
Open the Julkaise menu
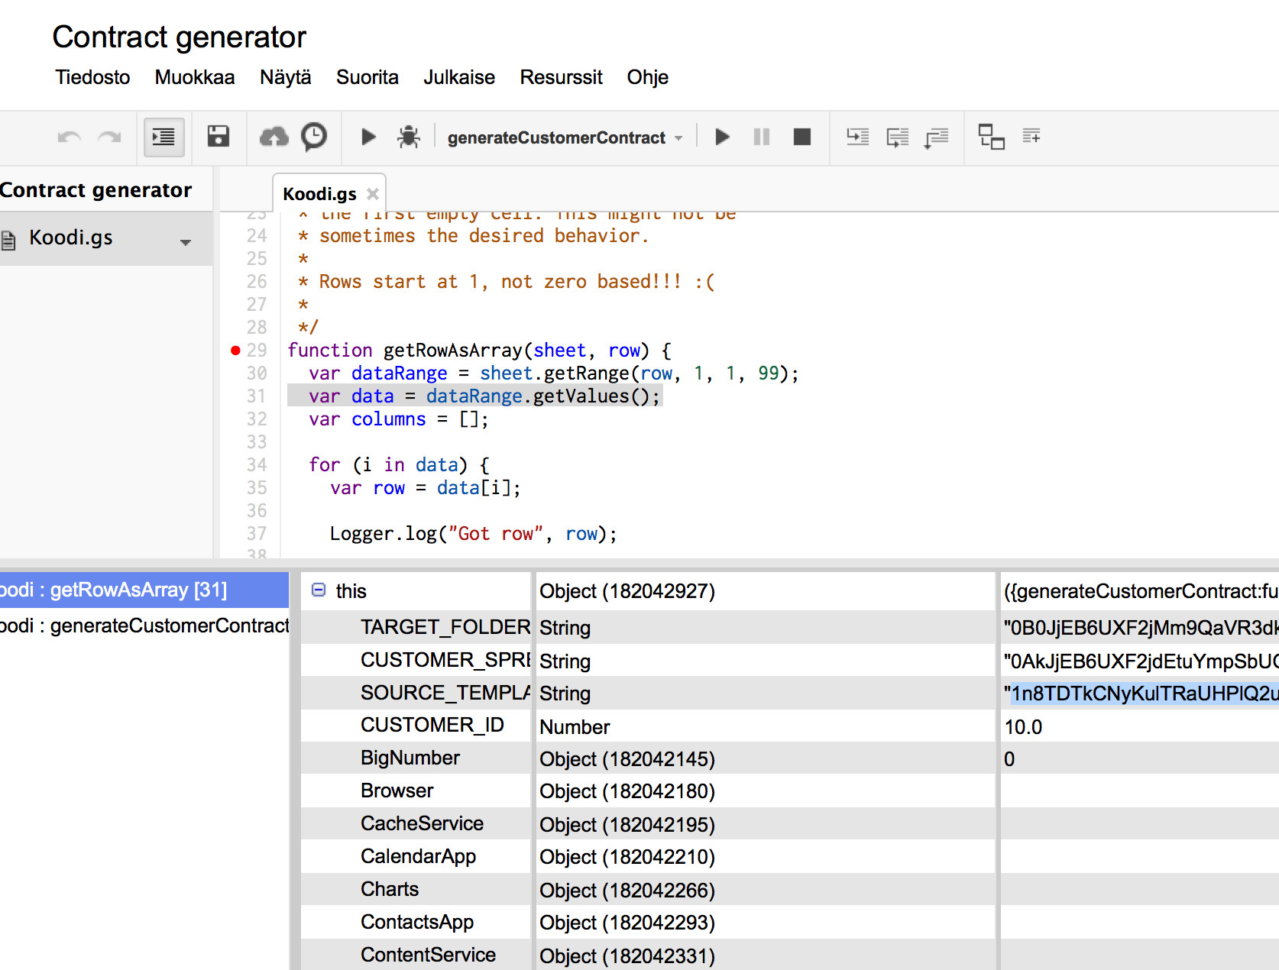459,77
